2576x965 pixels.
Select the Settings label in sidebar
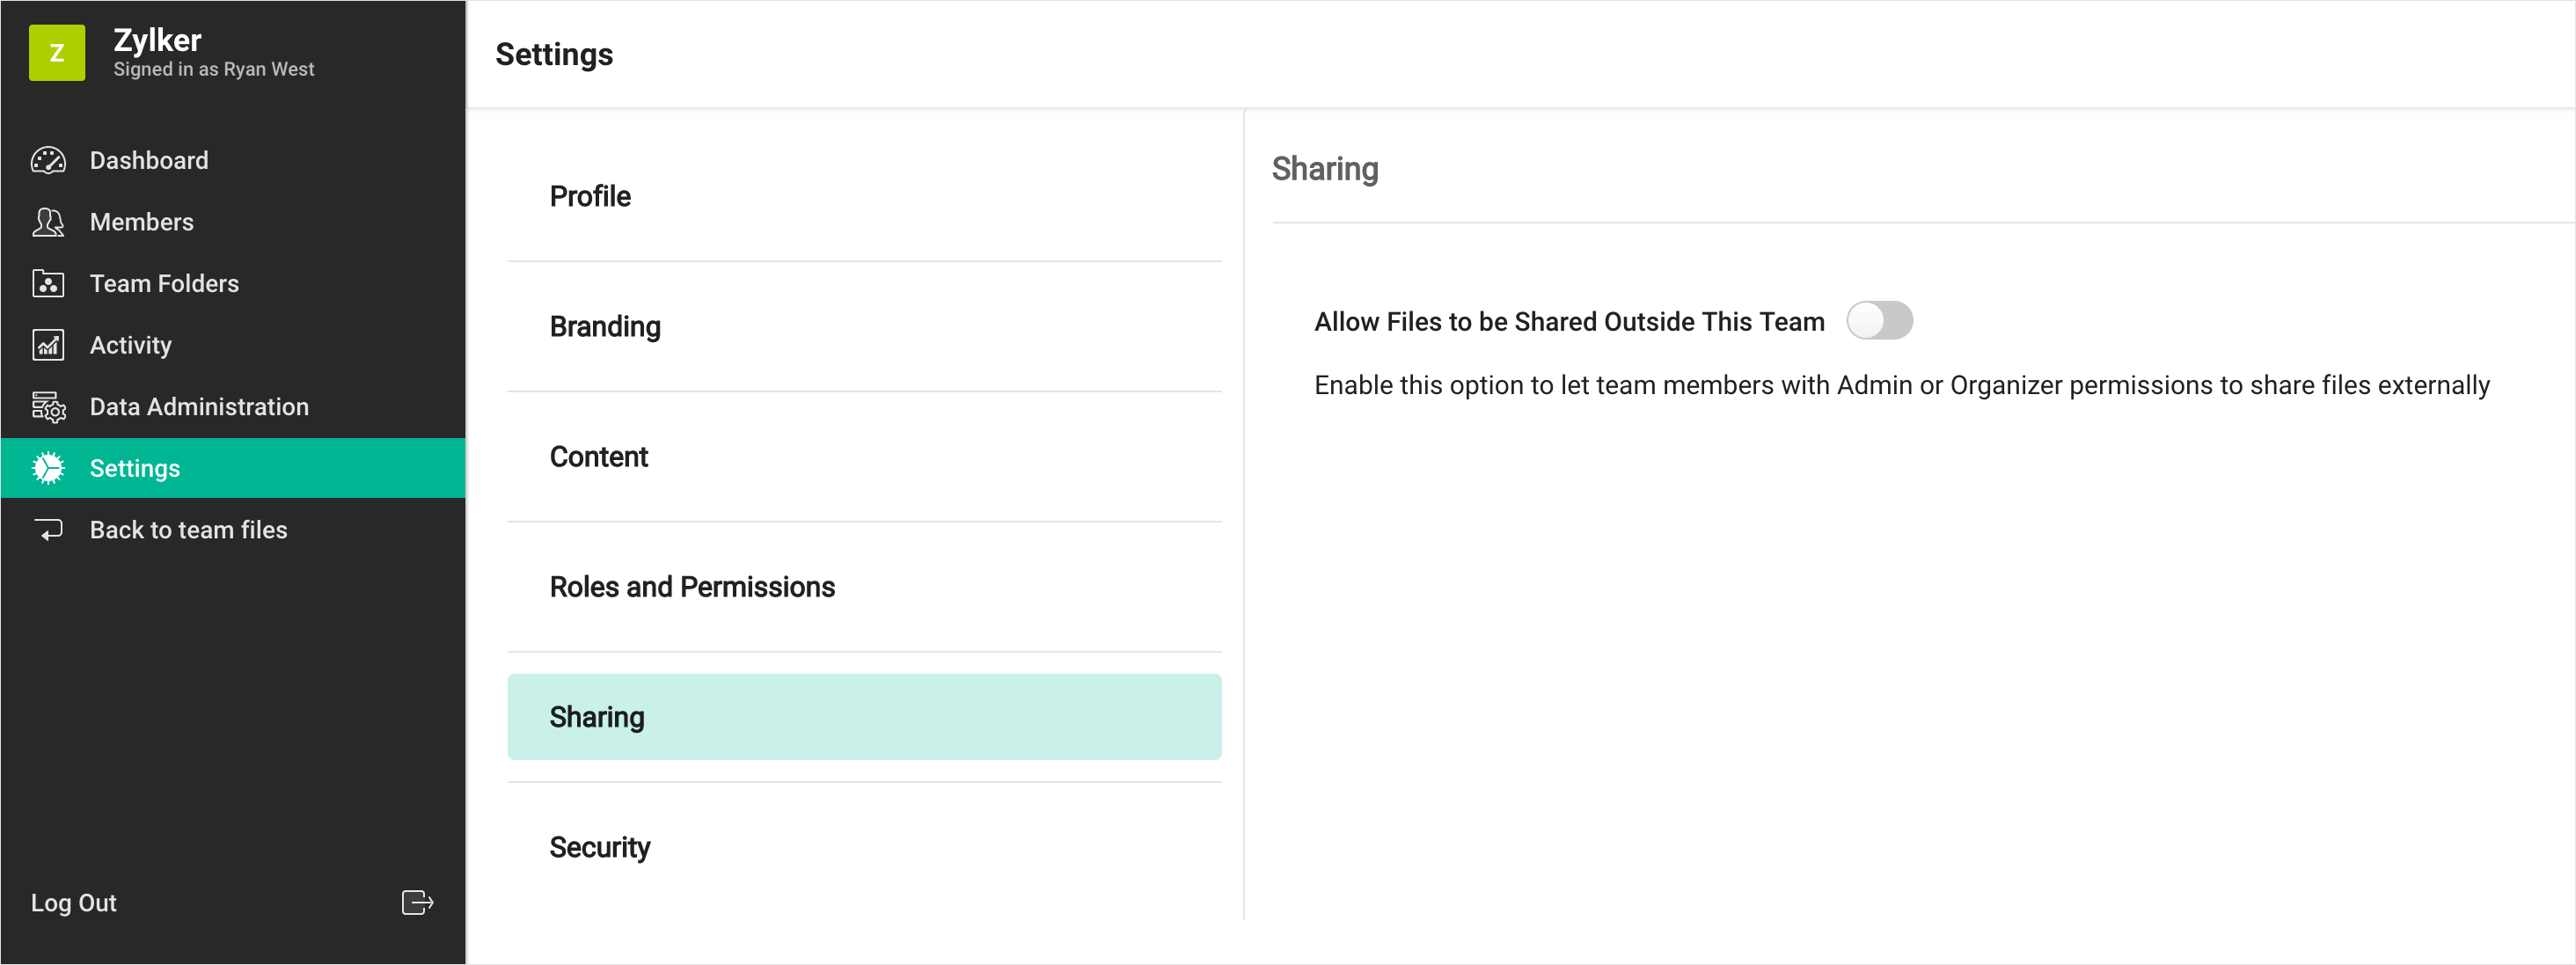click(x=135, y=468)
